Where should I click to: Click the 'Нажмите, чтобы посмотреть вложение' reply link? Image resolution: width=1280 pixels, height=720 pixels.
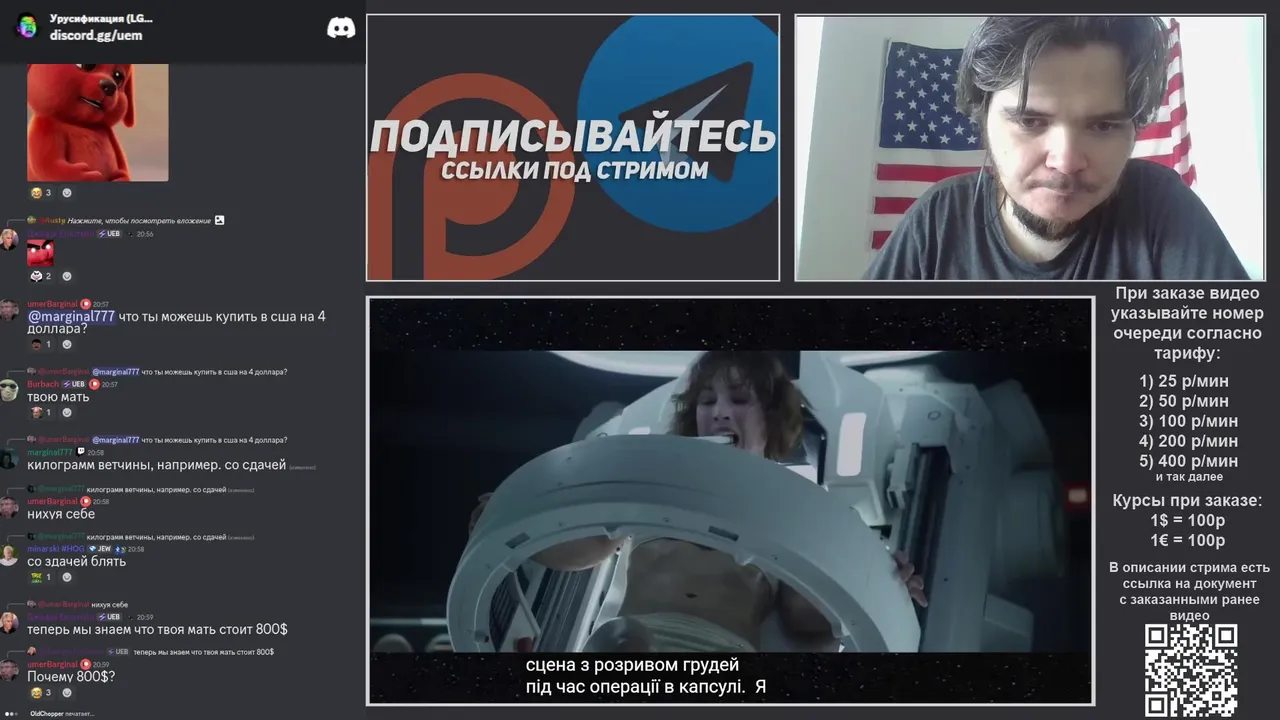[139, 220]
